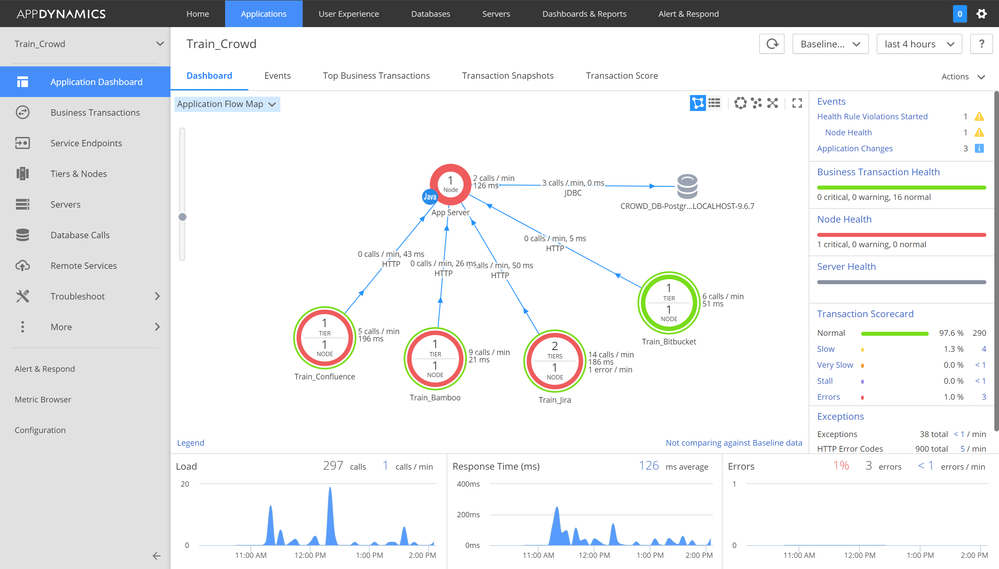999x569 pixels.
Task: Click the refresh icon beside Baseline dropdown
Action: 772,44
